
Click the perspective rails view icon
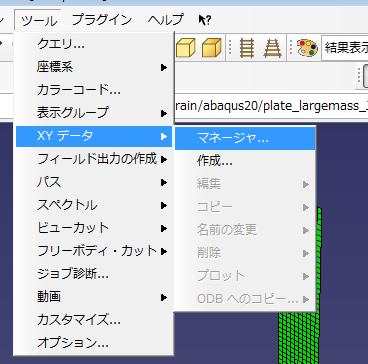(x=272, y=48)
